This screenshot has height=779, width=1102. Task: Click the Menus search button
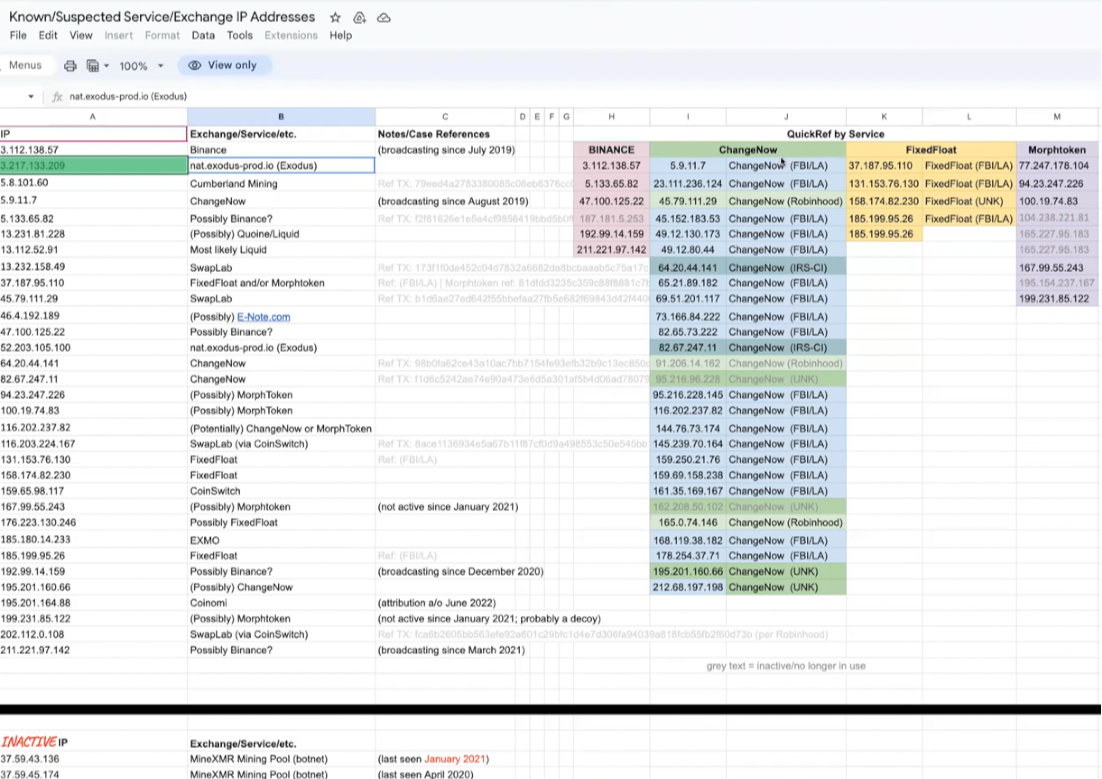coord(25,65)
